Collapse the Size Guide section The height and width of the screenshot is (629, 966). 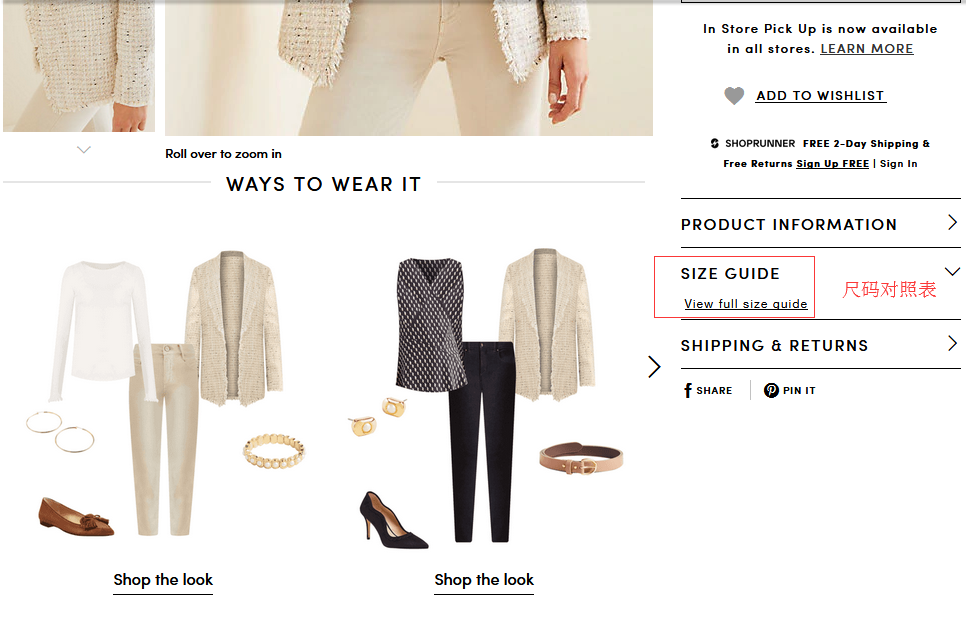pos(952,272)
